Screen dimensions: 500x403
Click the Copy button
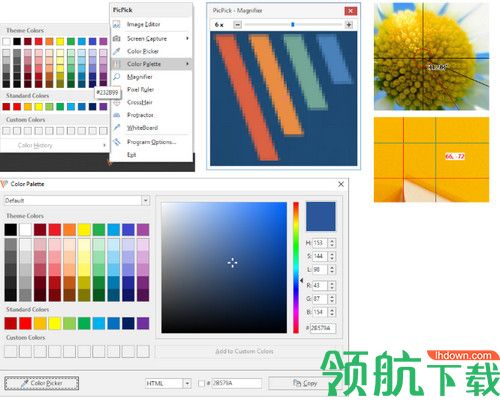[305, 383]
